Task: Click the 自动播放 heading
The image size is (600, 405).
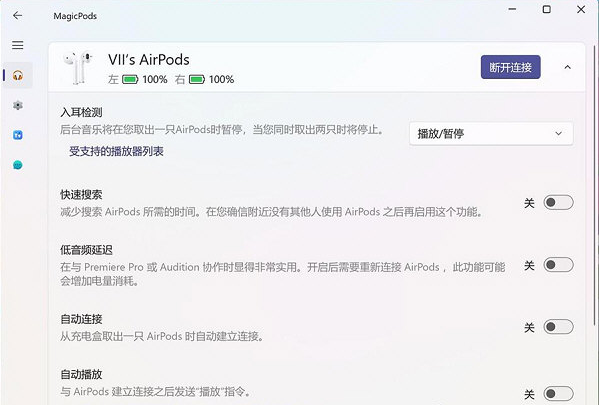Action: [81, 374]
